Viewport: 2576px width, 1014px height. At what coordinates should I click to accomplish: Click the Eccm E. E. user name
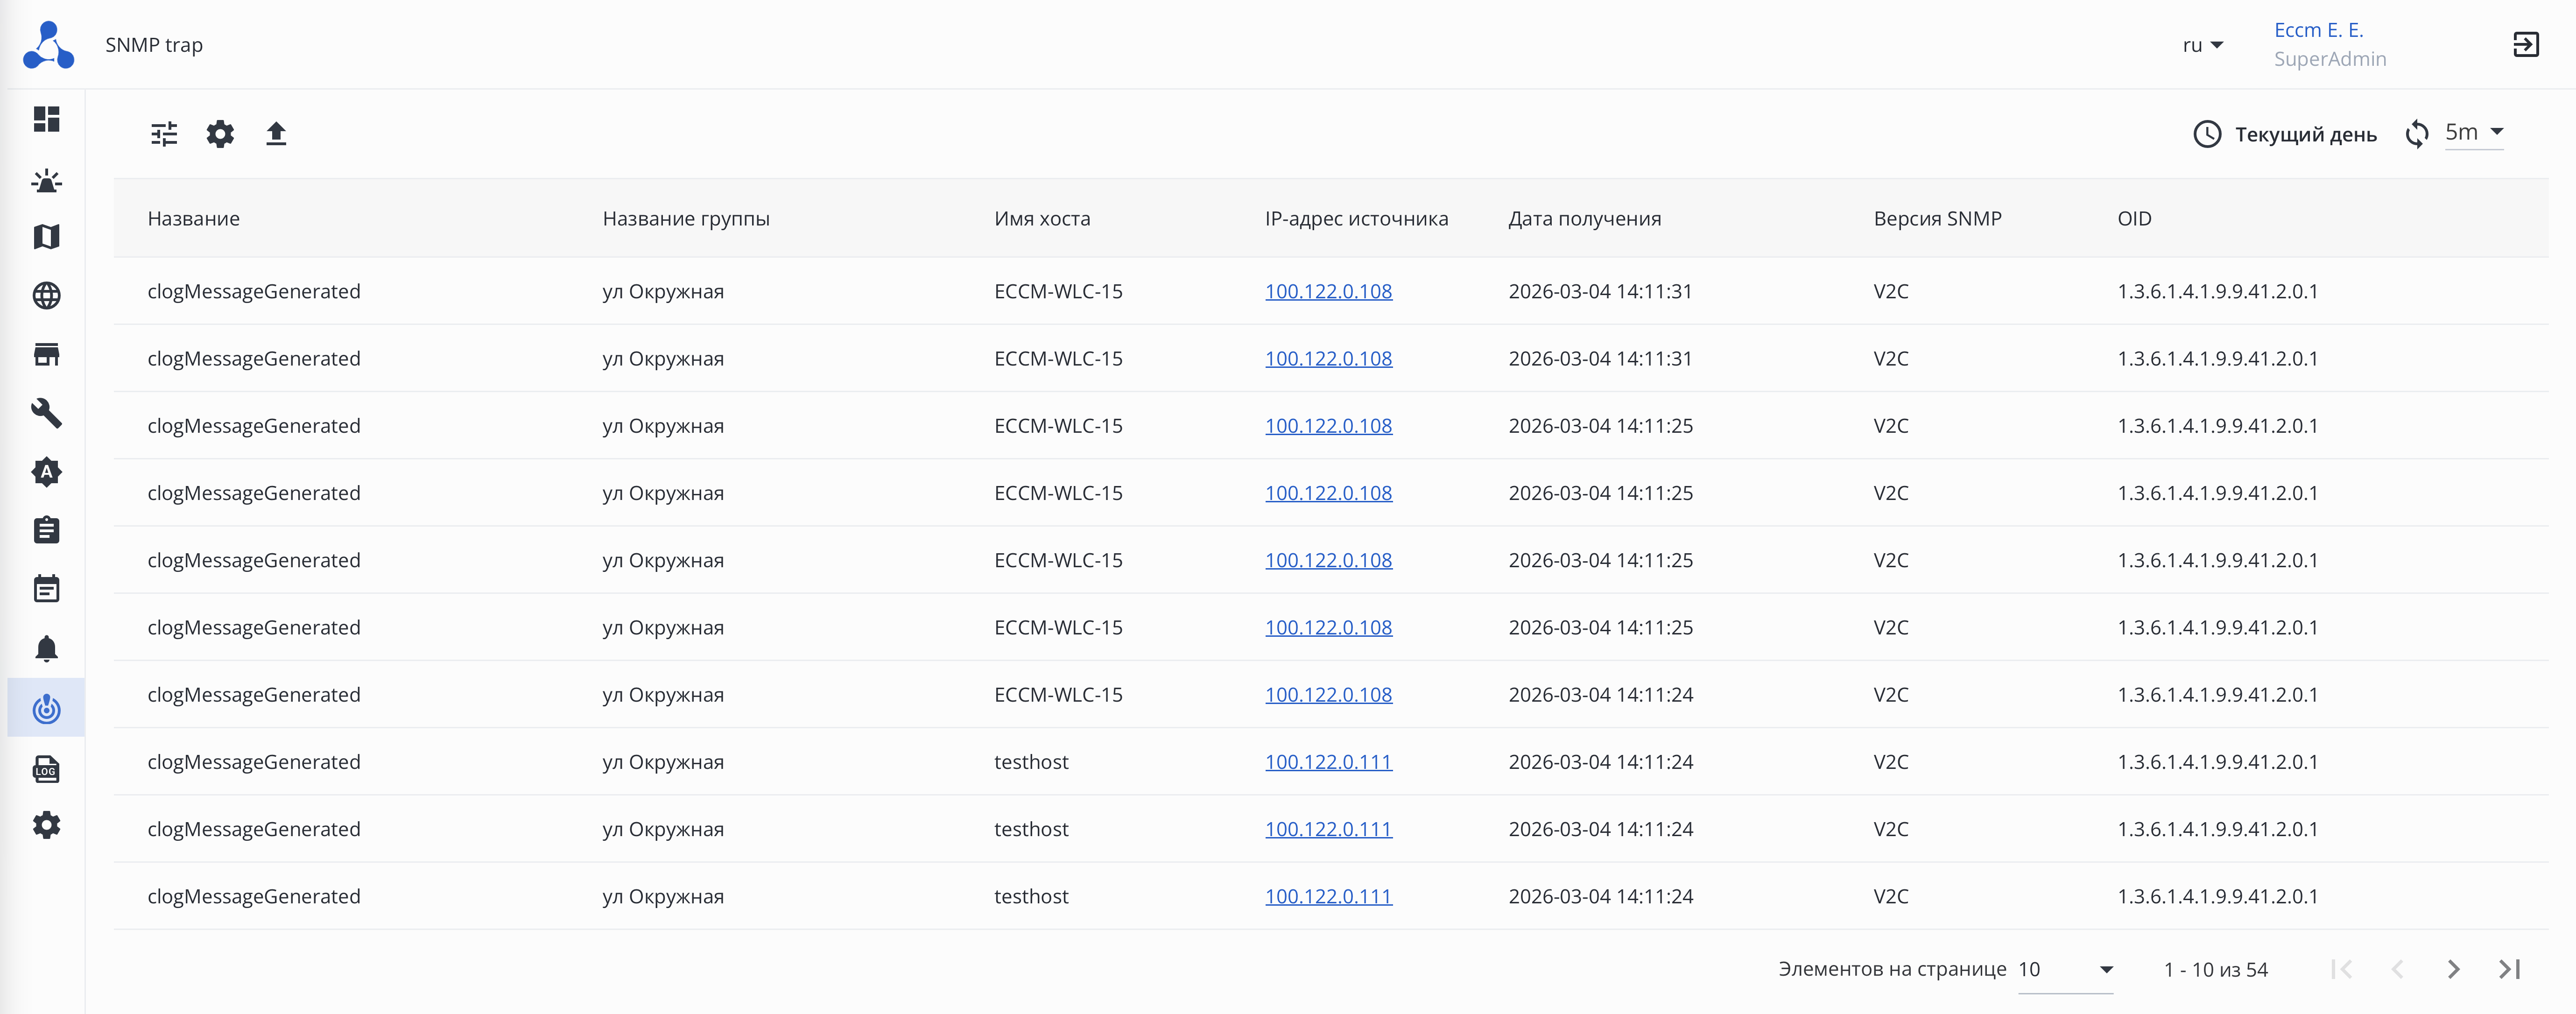point(2318,30)
